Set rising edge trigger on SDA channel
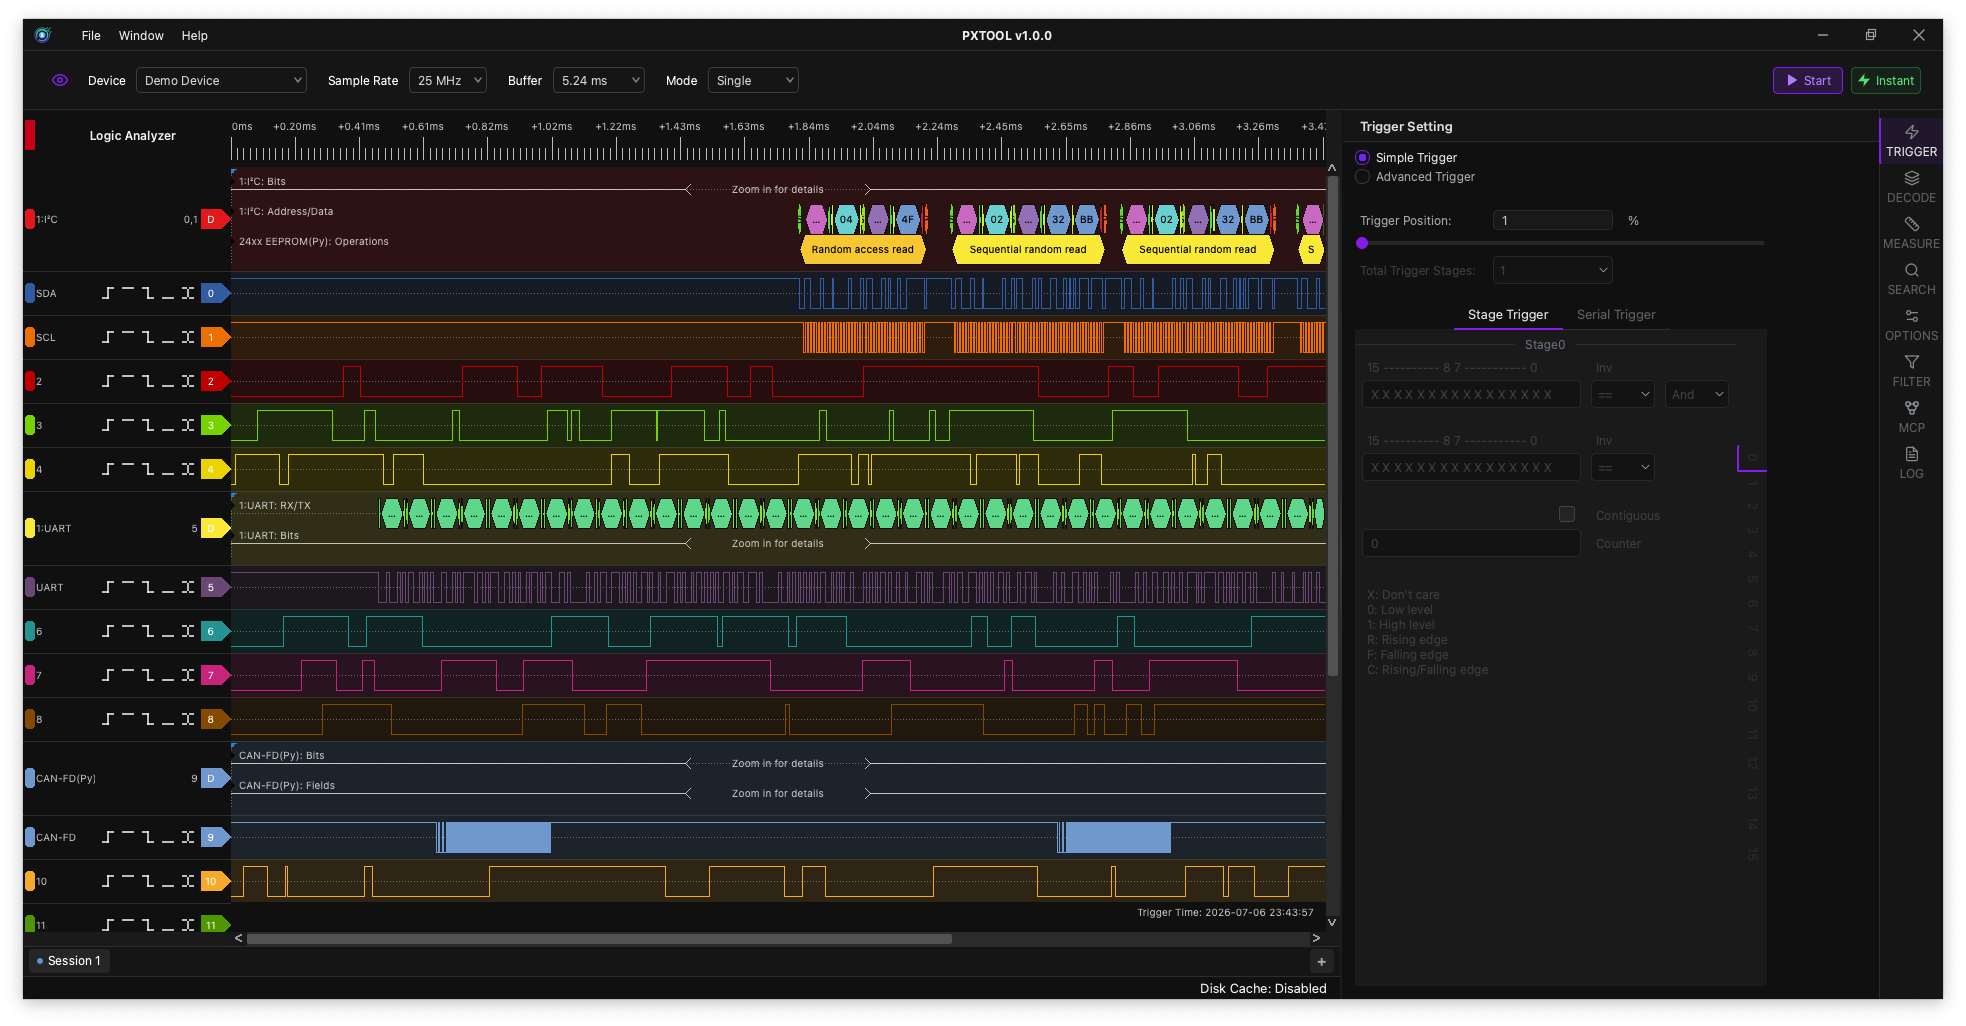 click(108, 293)
